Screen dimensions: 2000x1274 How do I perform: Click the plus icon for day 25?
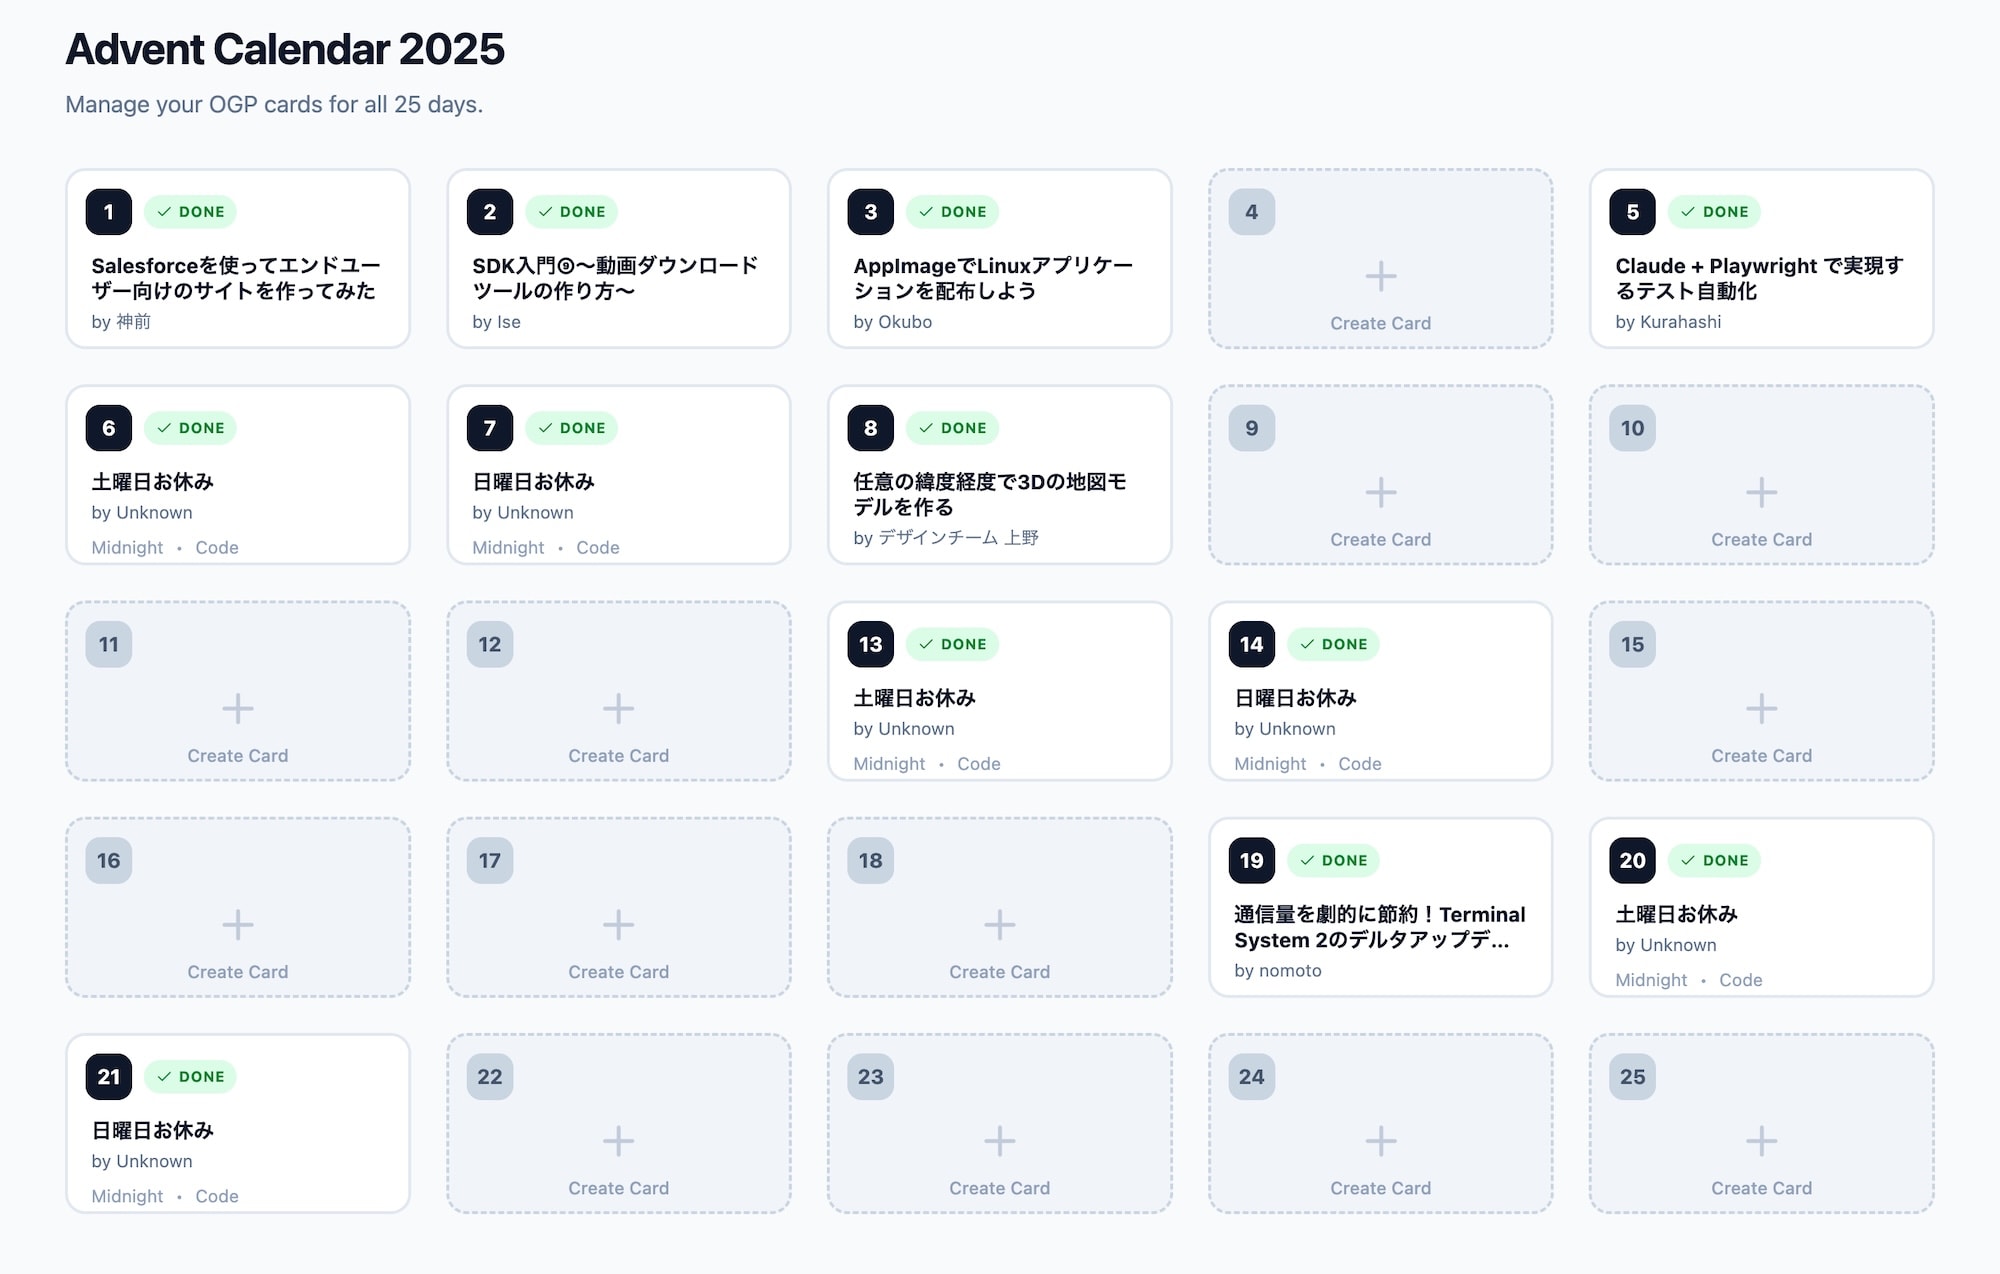[x=1761, y=1140]
